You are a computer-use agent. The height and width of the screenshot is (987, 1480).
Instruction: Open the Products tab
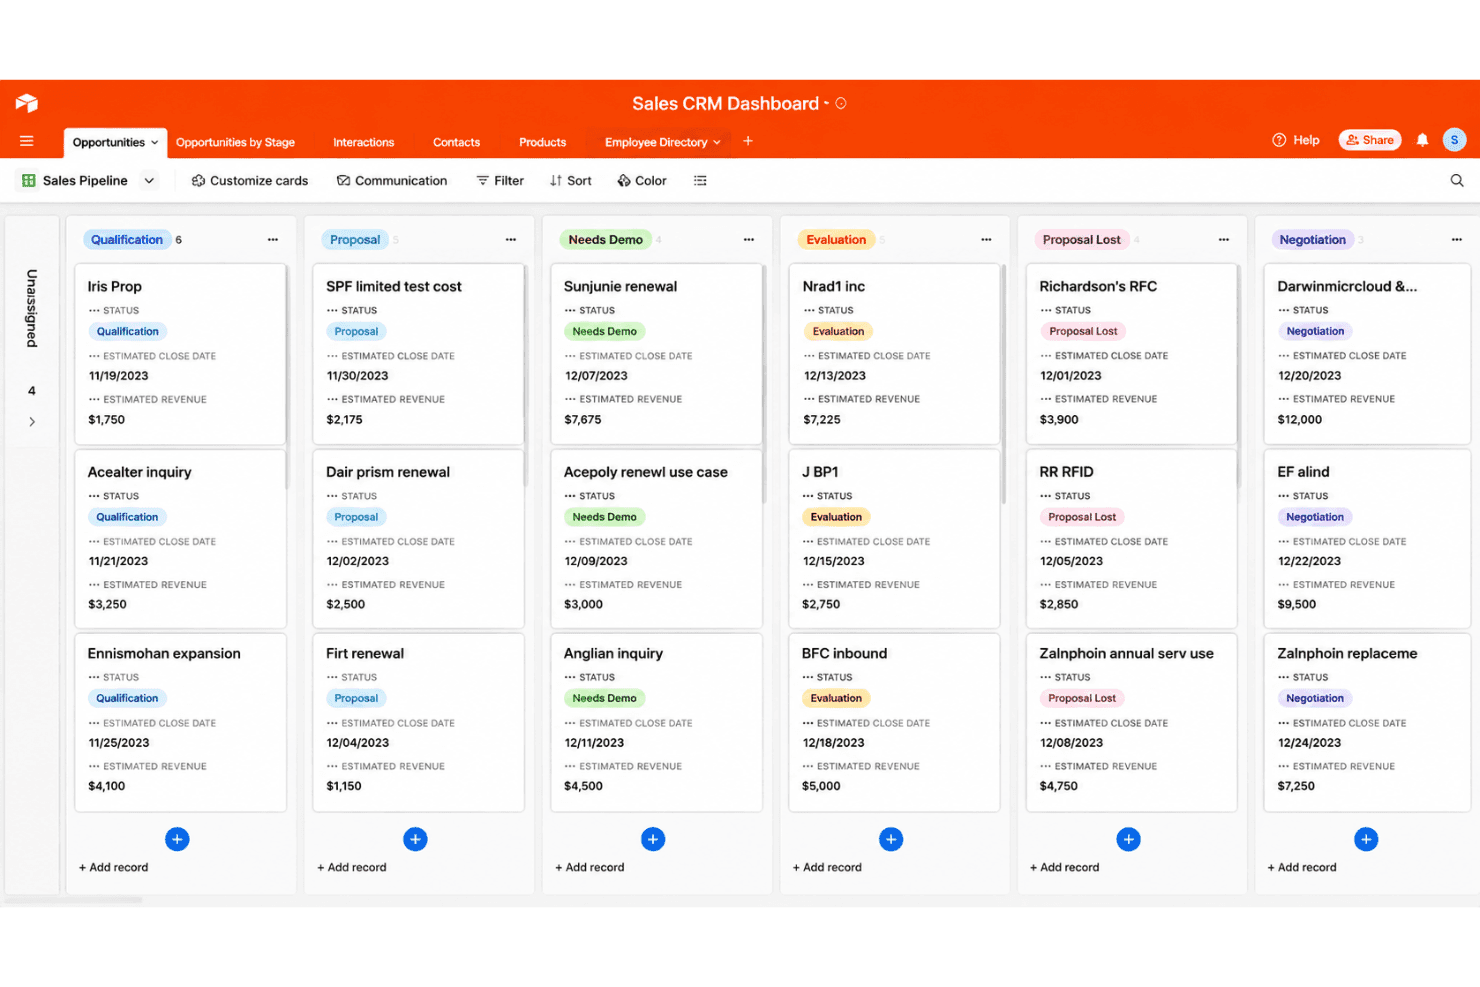pyautogui.click(x=542, y=142)
